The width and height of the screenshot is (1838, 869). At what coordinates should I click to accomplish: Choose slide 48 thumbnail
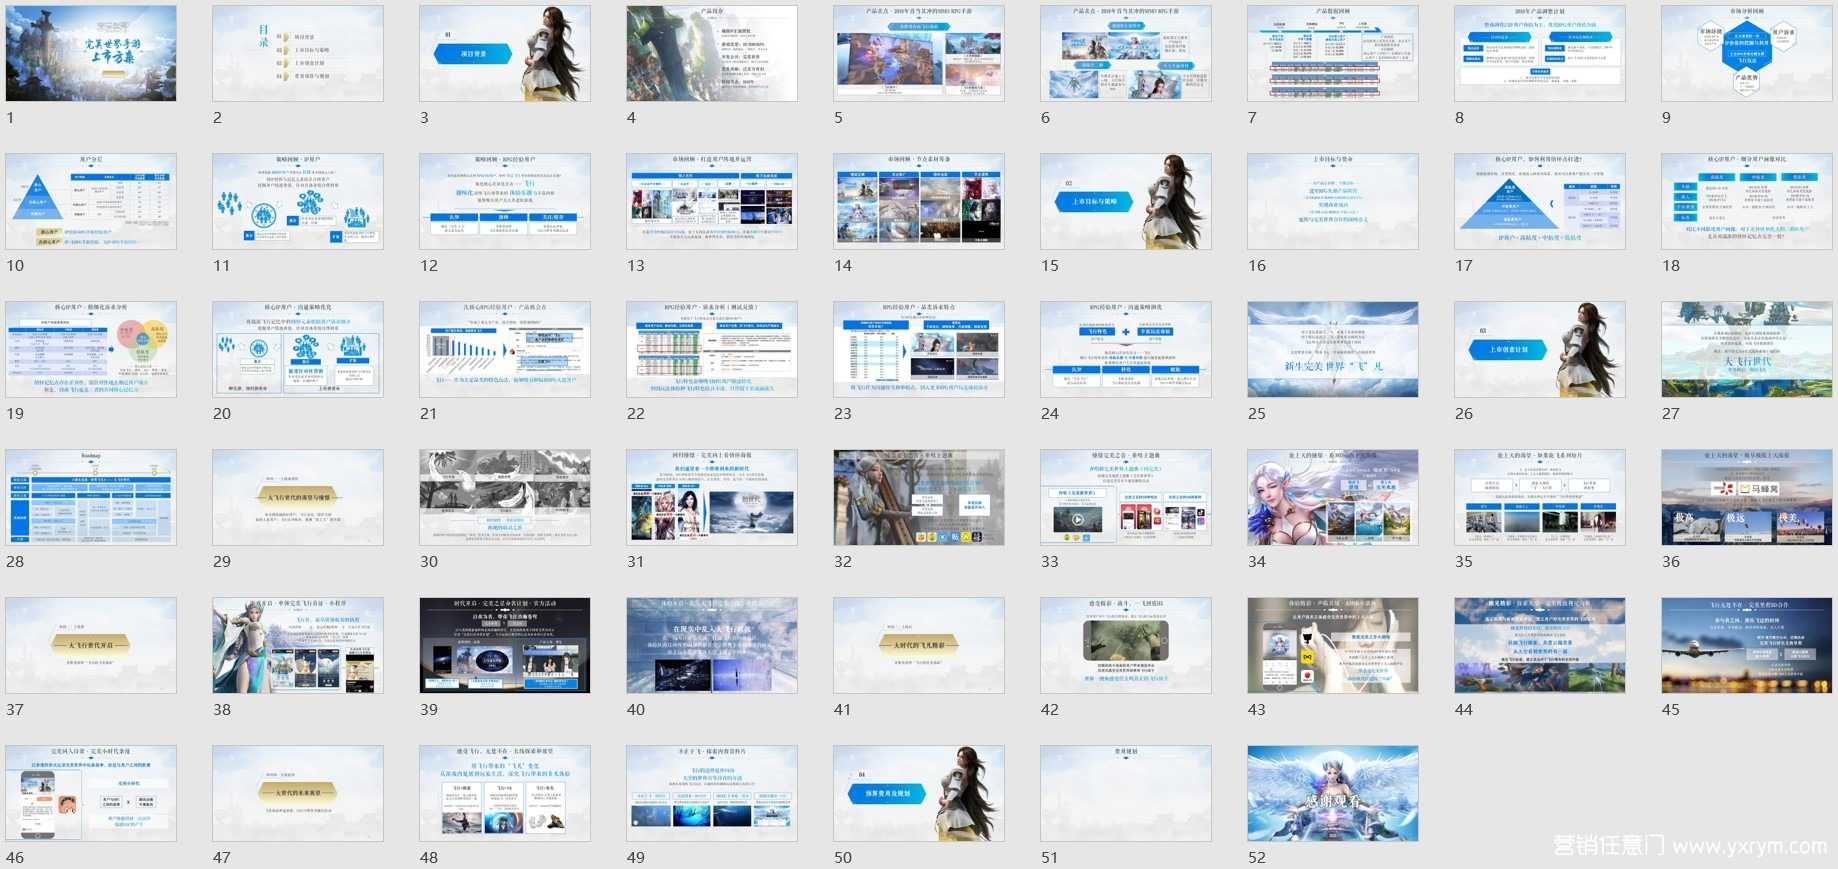tap(505, 793)
